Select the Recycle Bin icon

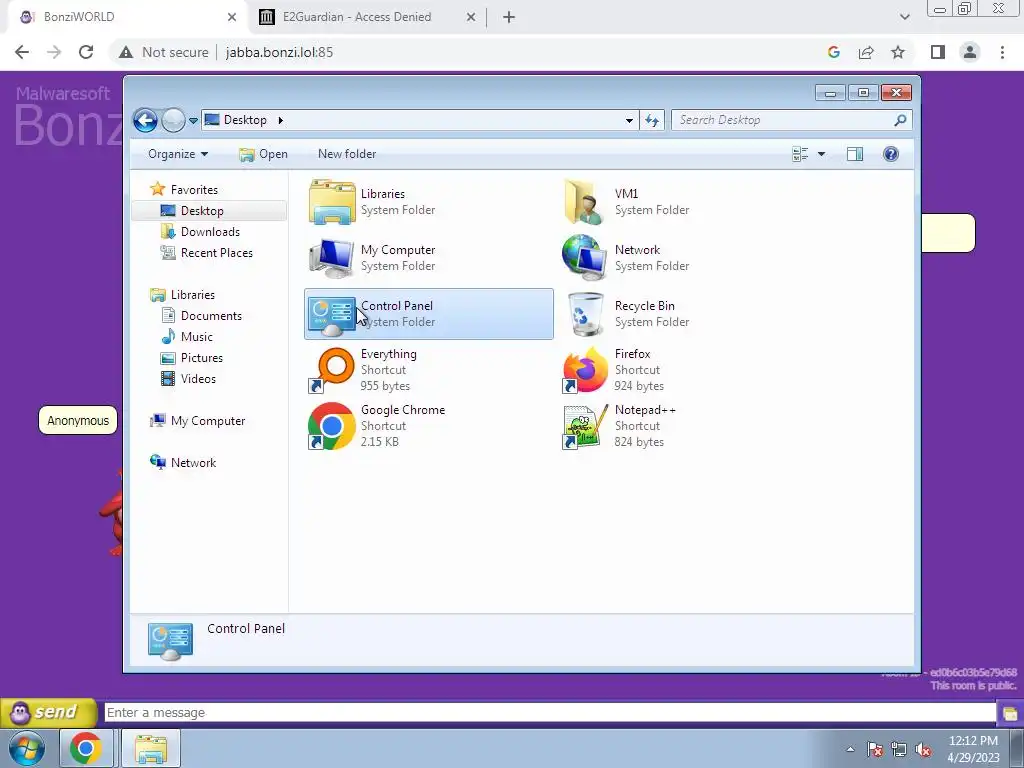point(584,314)
